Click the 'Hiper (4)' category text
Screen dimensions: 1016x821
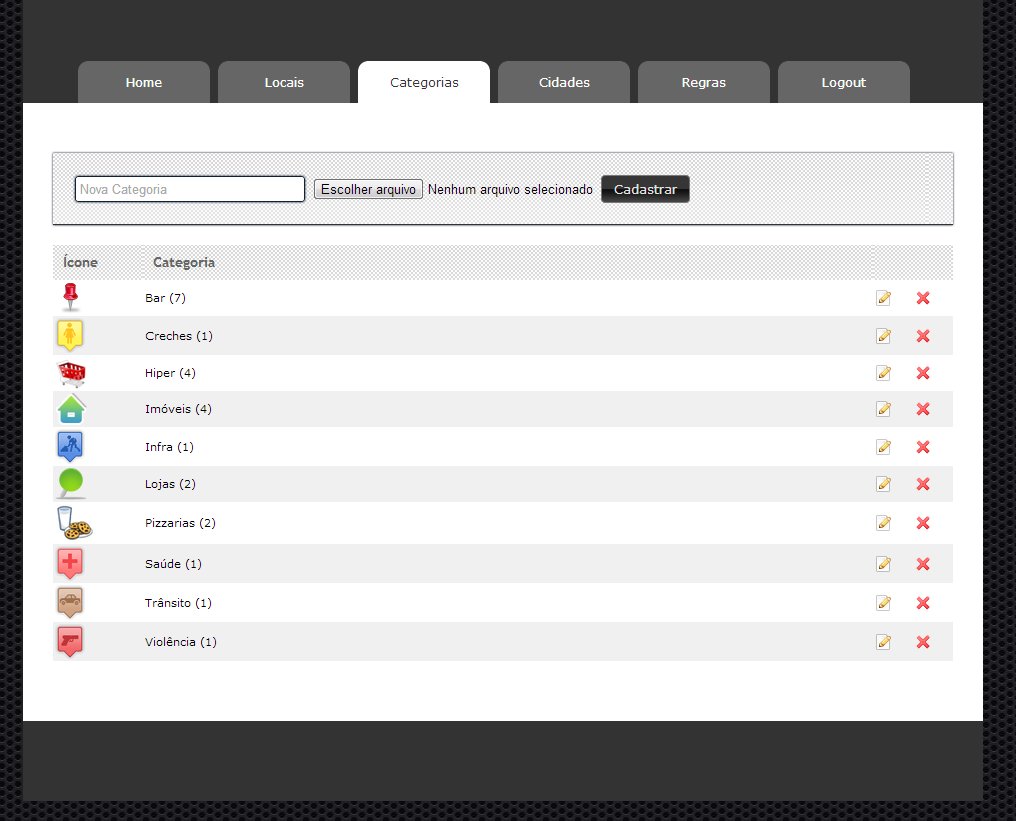[x=170, y=373]
